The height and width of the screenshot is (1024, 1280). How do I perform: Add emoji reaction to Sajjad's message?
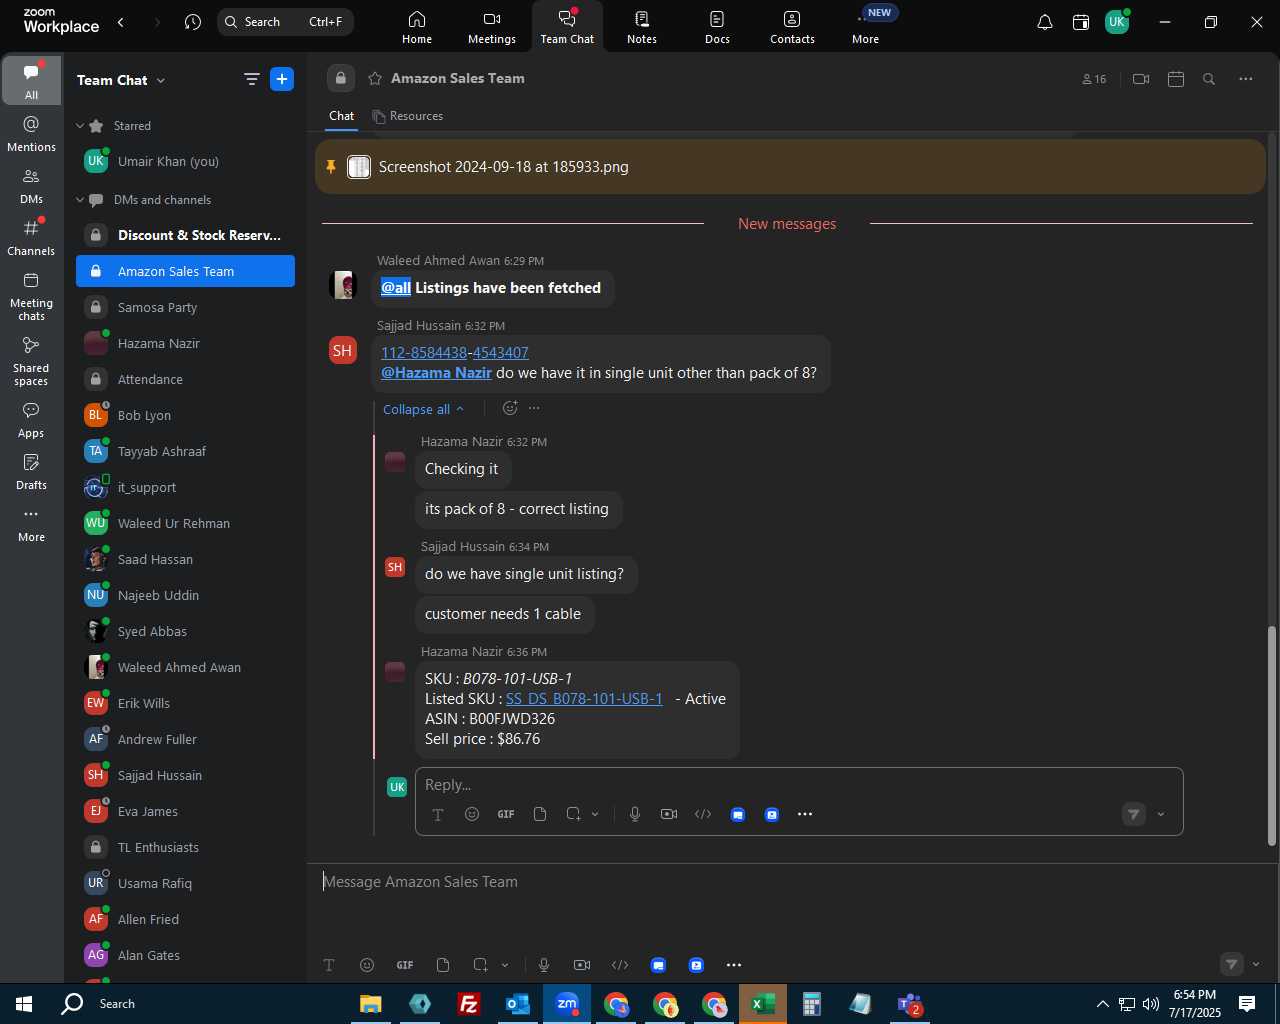pos(510,408)
